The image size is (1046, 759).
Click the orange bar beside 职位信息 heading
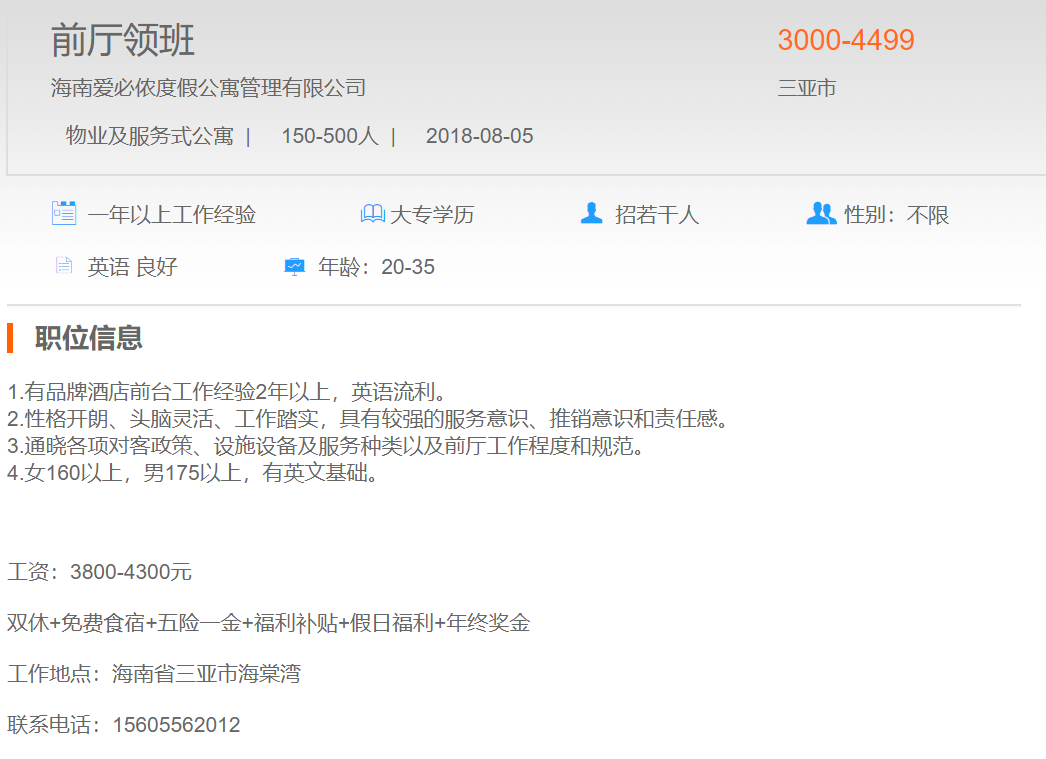pyautogui.click(x=10, y=338)
